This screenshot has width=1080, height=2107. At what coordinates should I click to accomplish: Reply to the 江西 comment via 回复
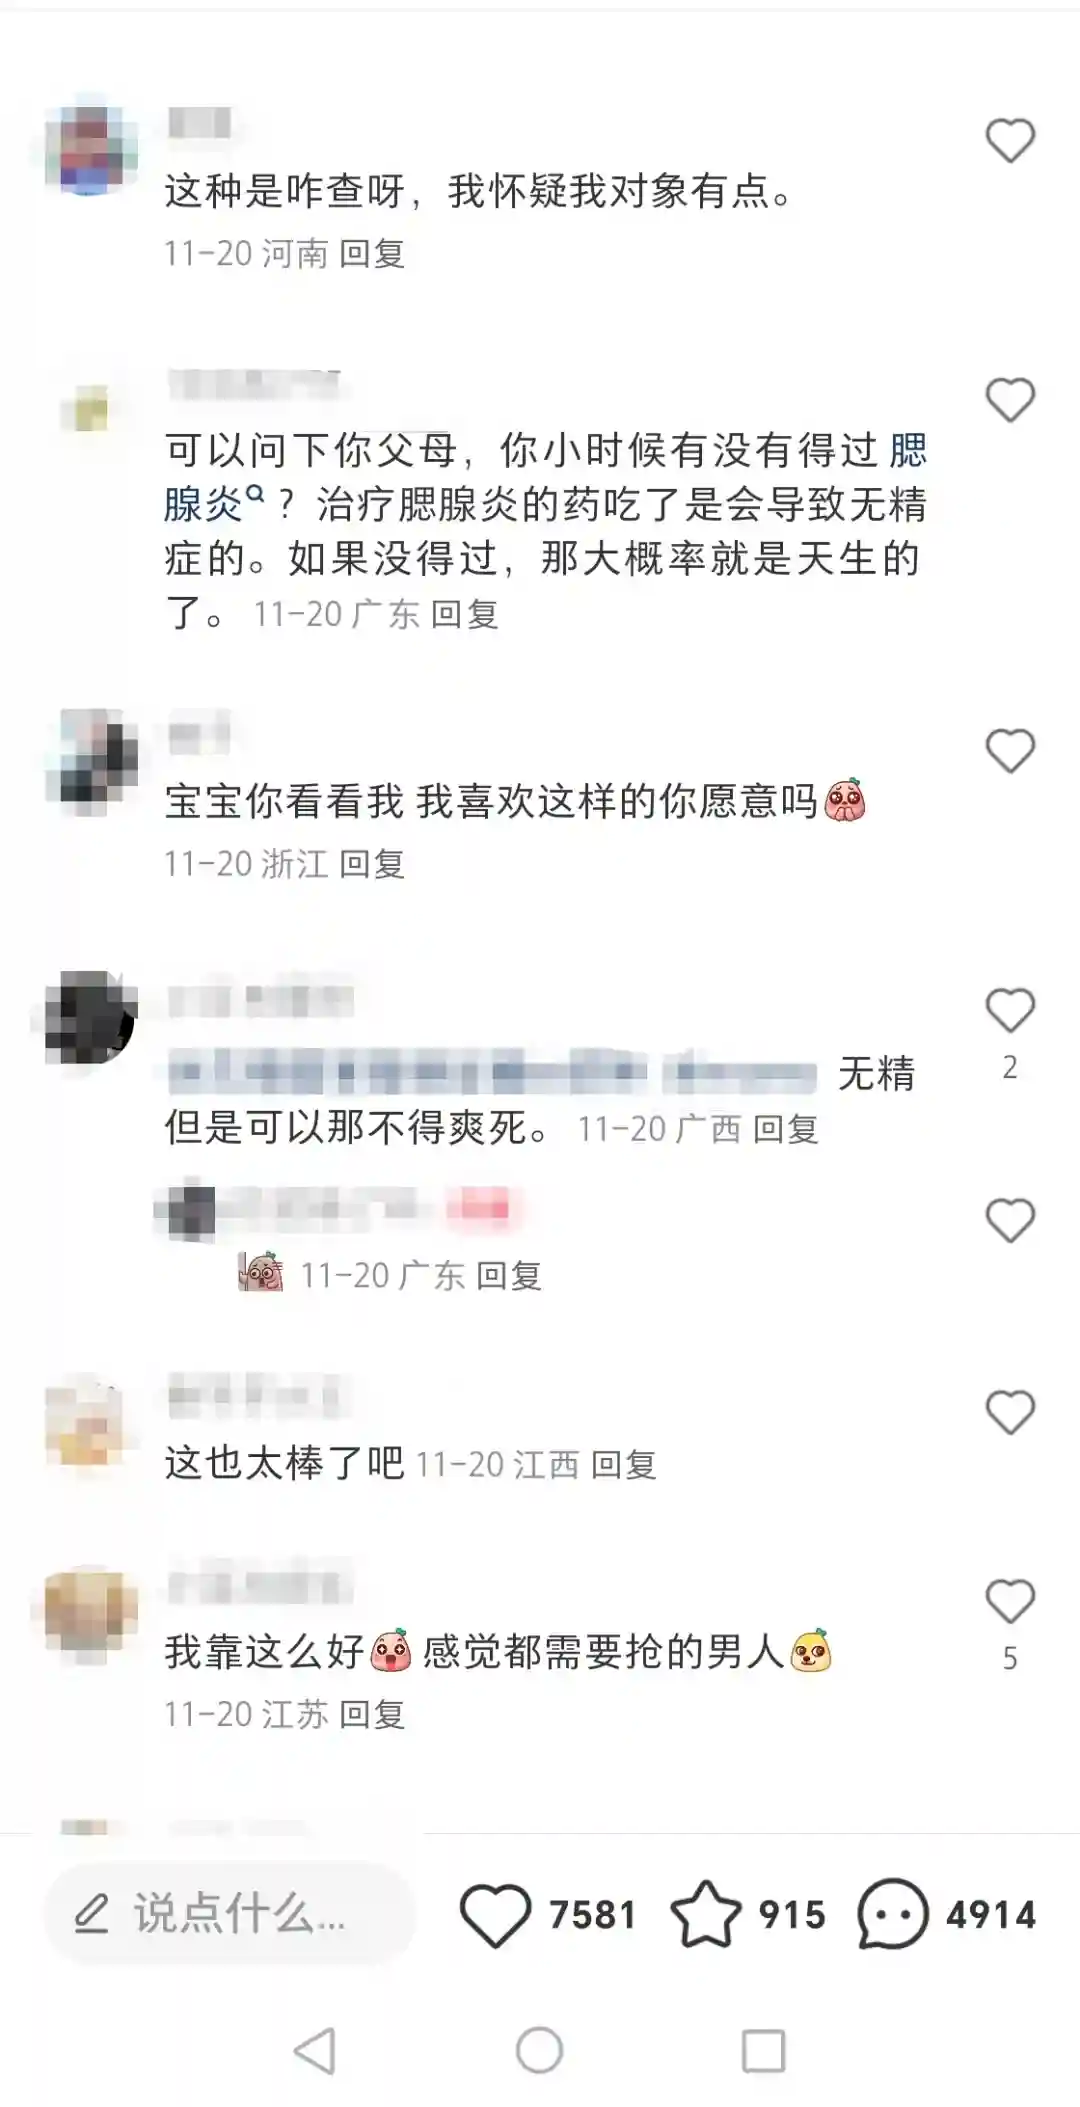[623, 1465]
